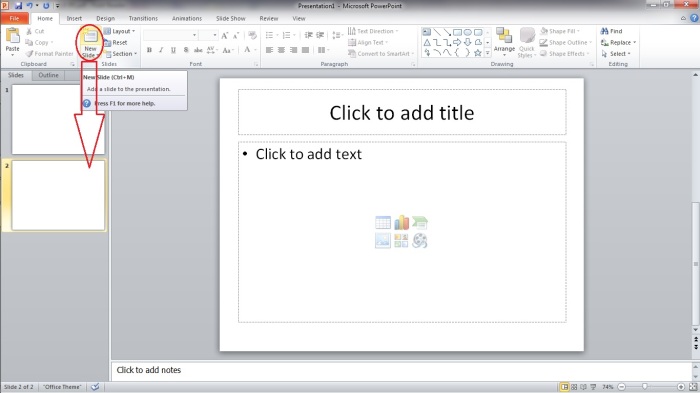Select the text box shape in gallery
Screen dimensions: 700x393
(x=427, y=32)
